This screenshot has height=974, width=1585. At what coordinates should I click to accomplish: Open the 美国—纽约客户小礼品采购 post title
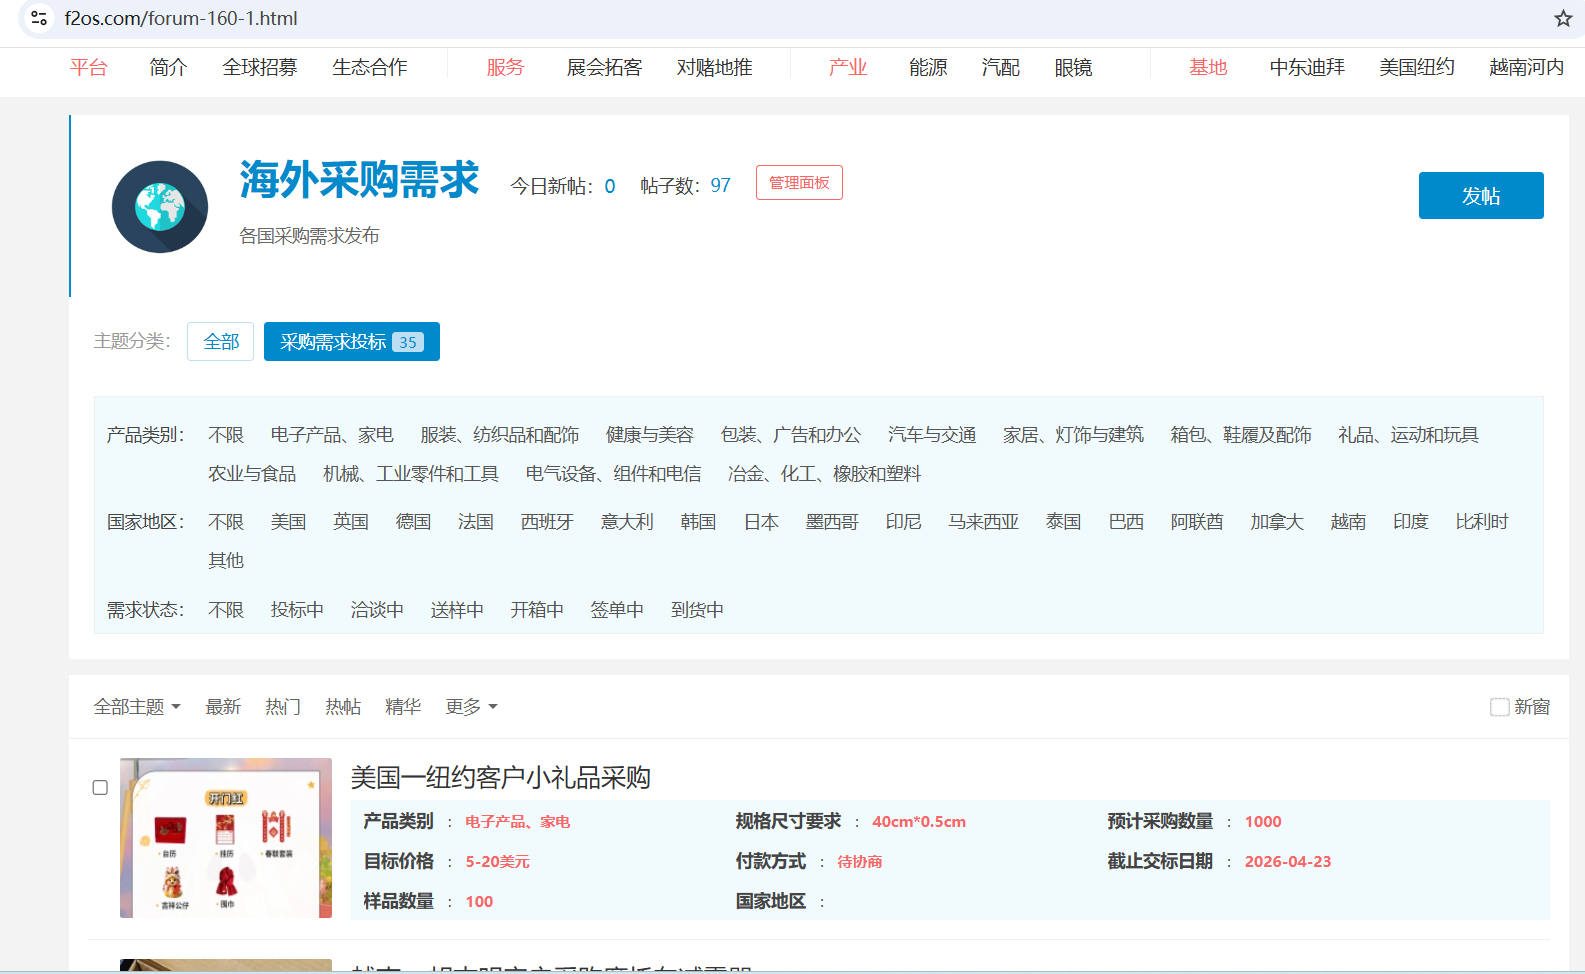(500, 778)
